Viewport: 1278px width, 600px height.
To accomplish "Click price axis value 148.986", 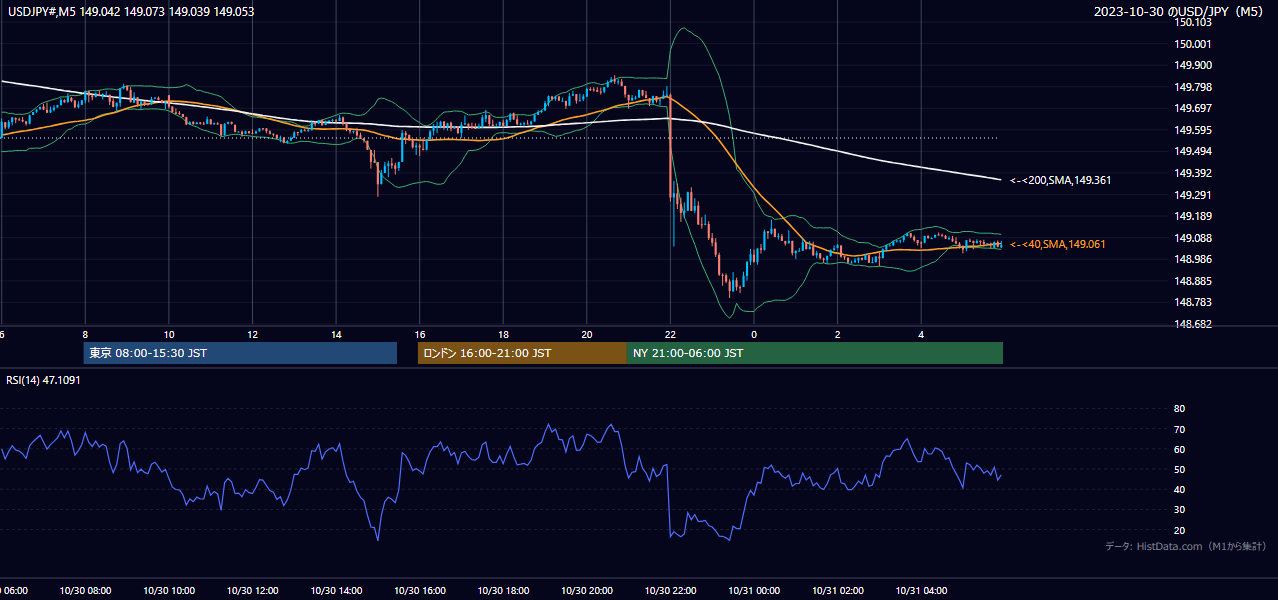I will tap(1193, 259).
